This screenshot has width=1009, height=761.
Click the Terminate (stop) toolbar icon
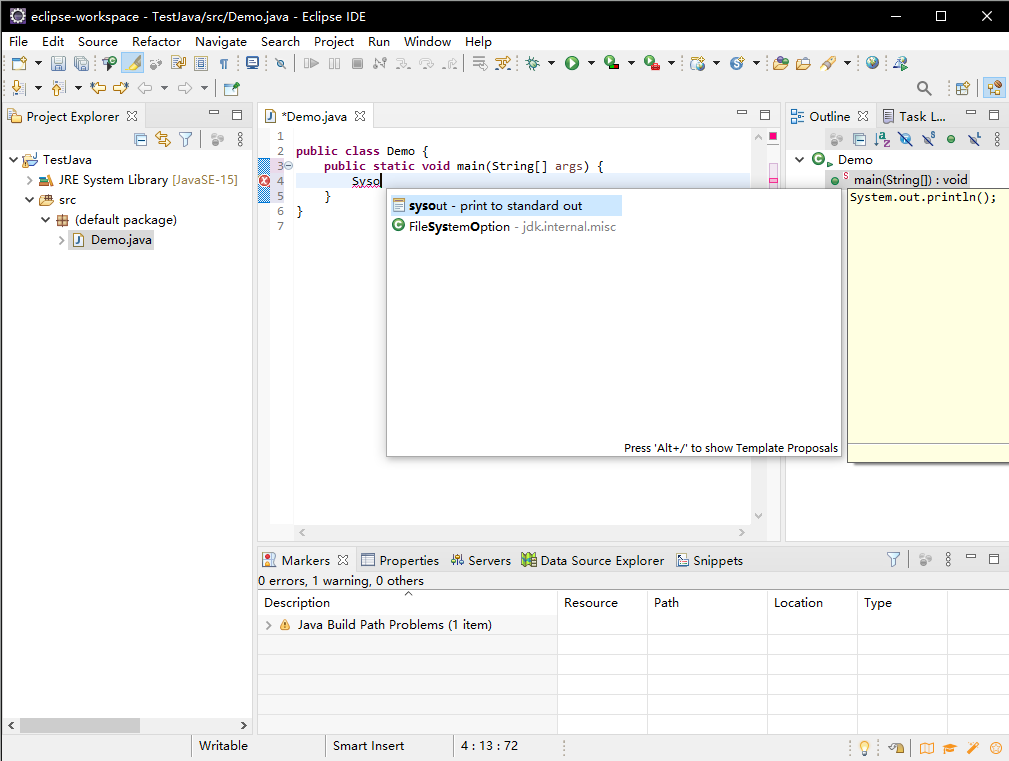pos(358,63)
